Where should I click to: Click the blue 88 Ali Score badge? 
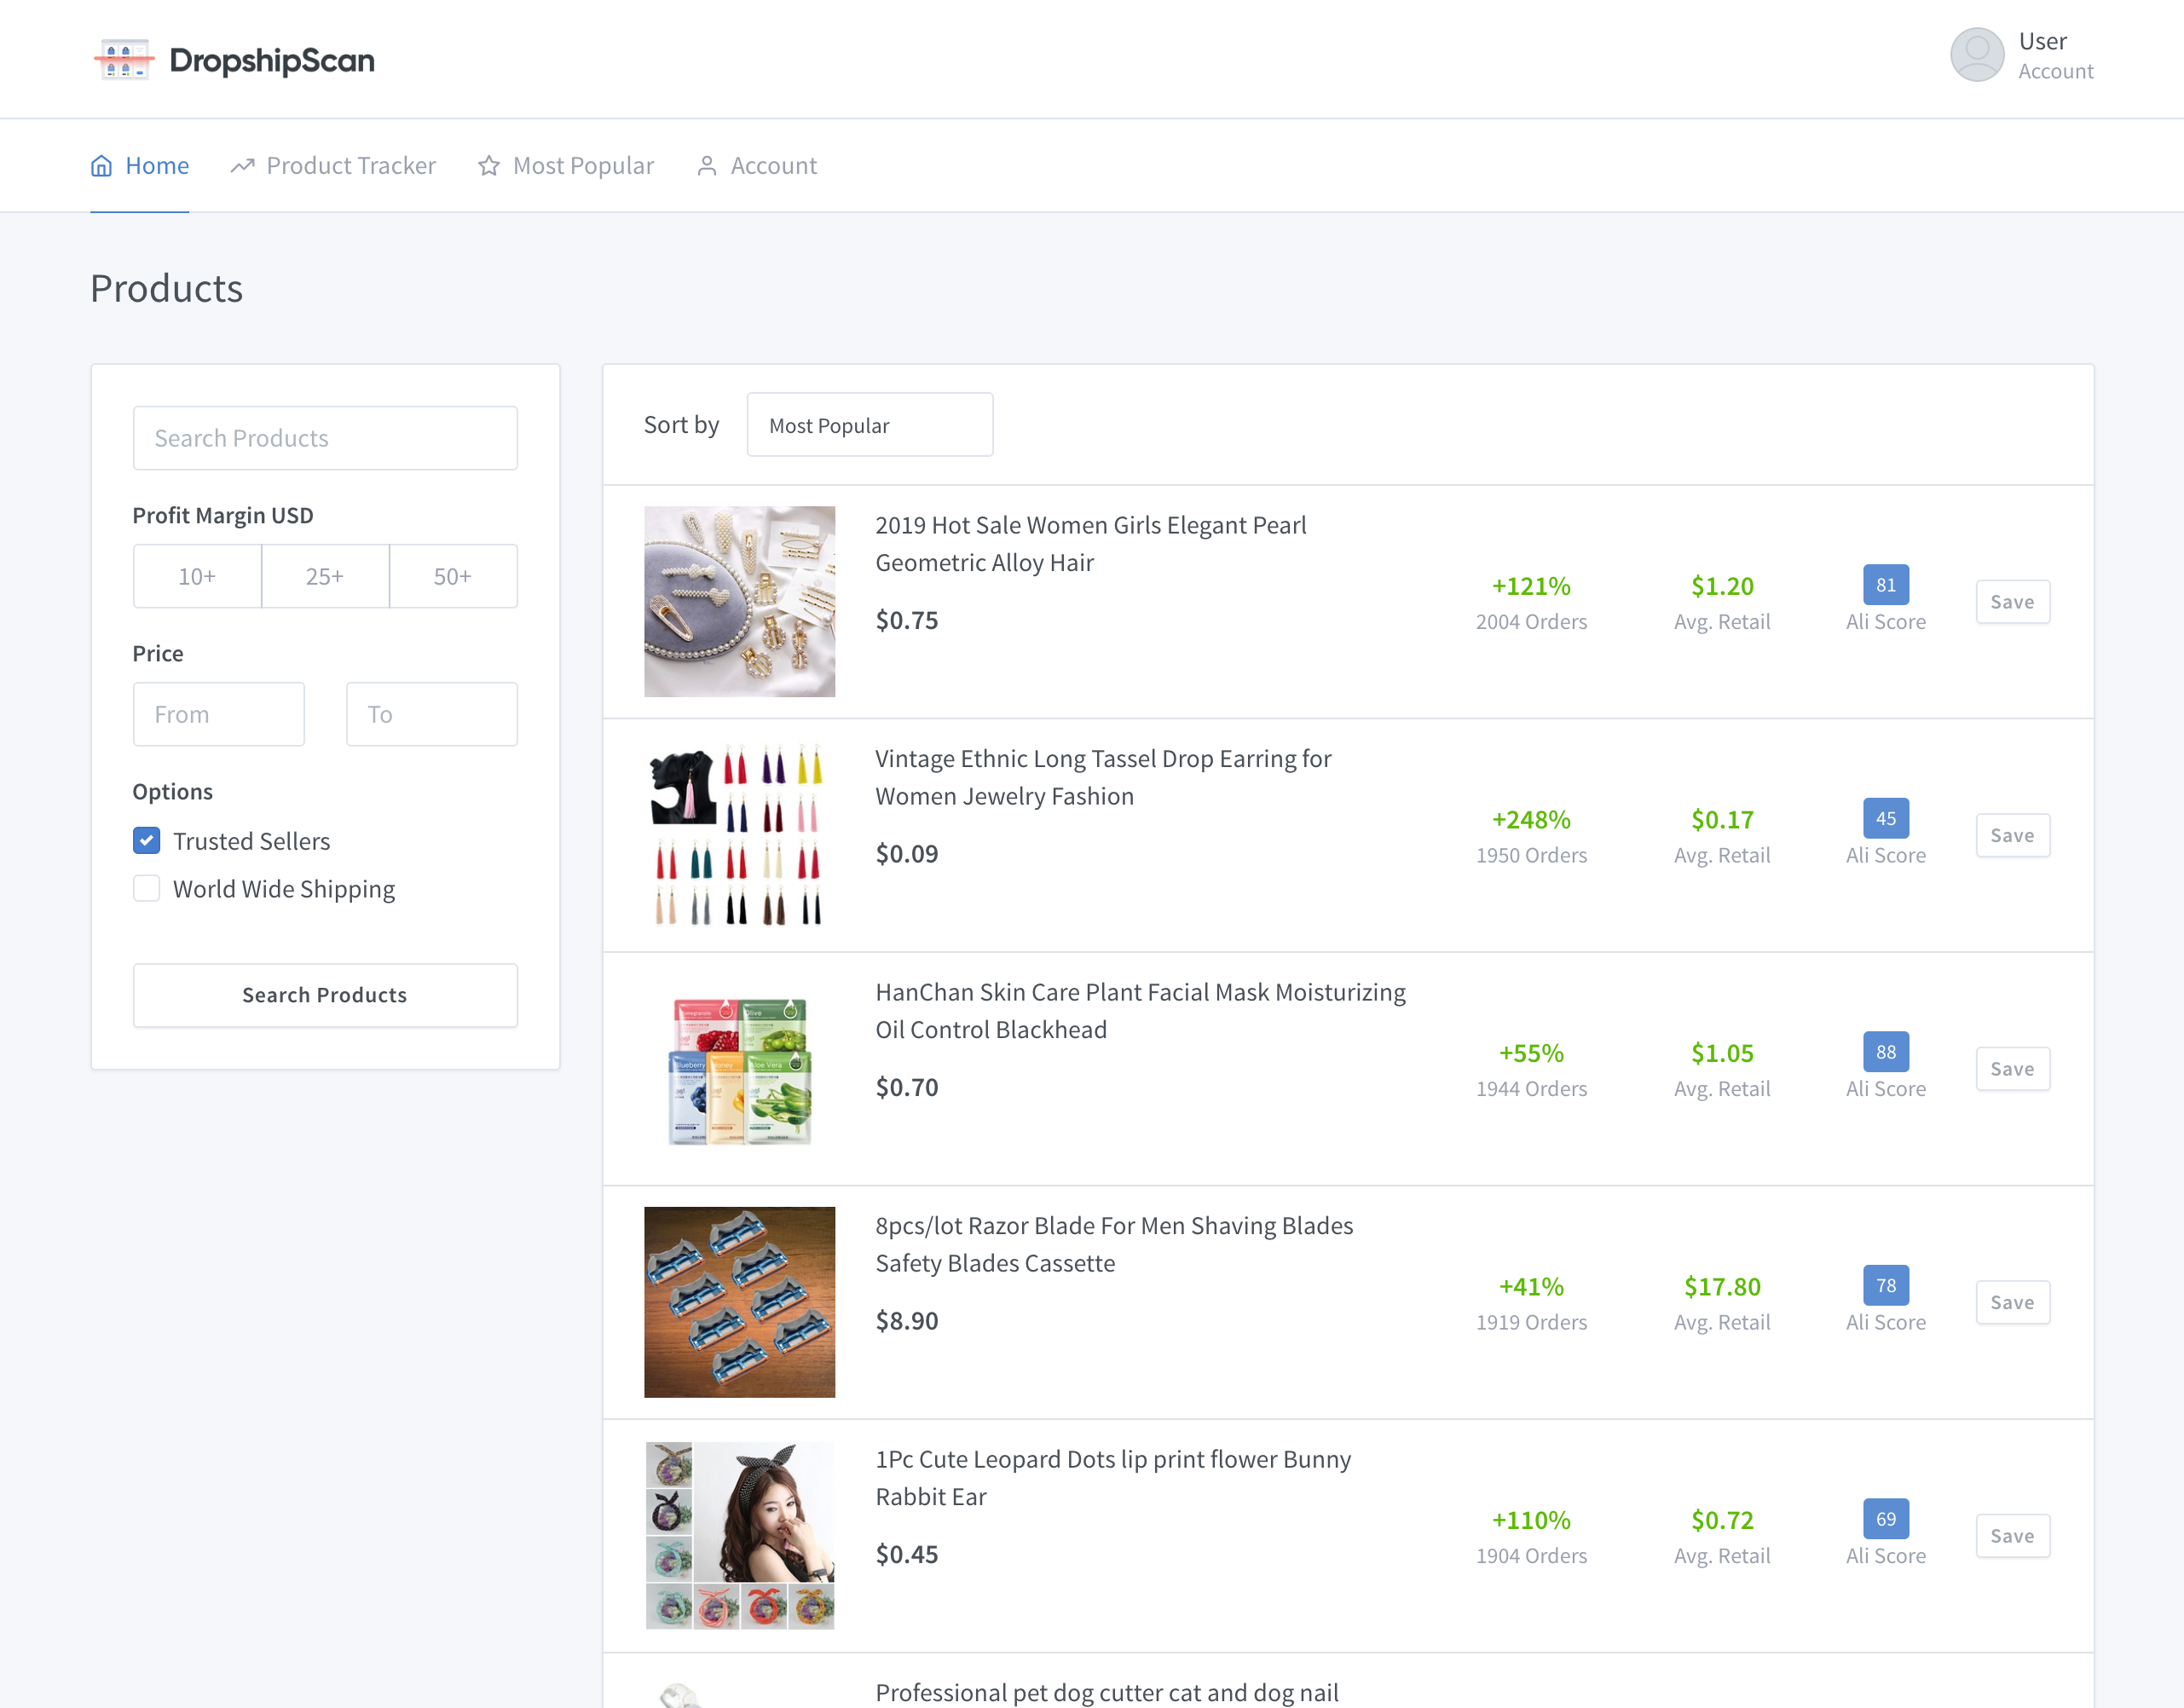pos(1885,1052)
